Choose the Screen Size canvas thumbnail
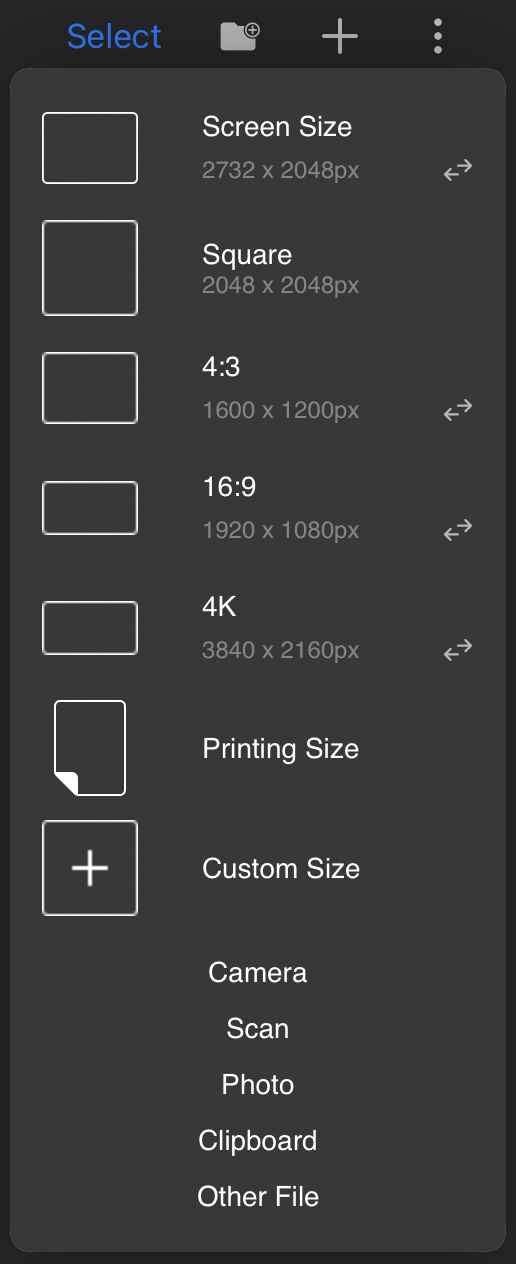Screen dimensions: 516x1264 pos(90,148)
